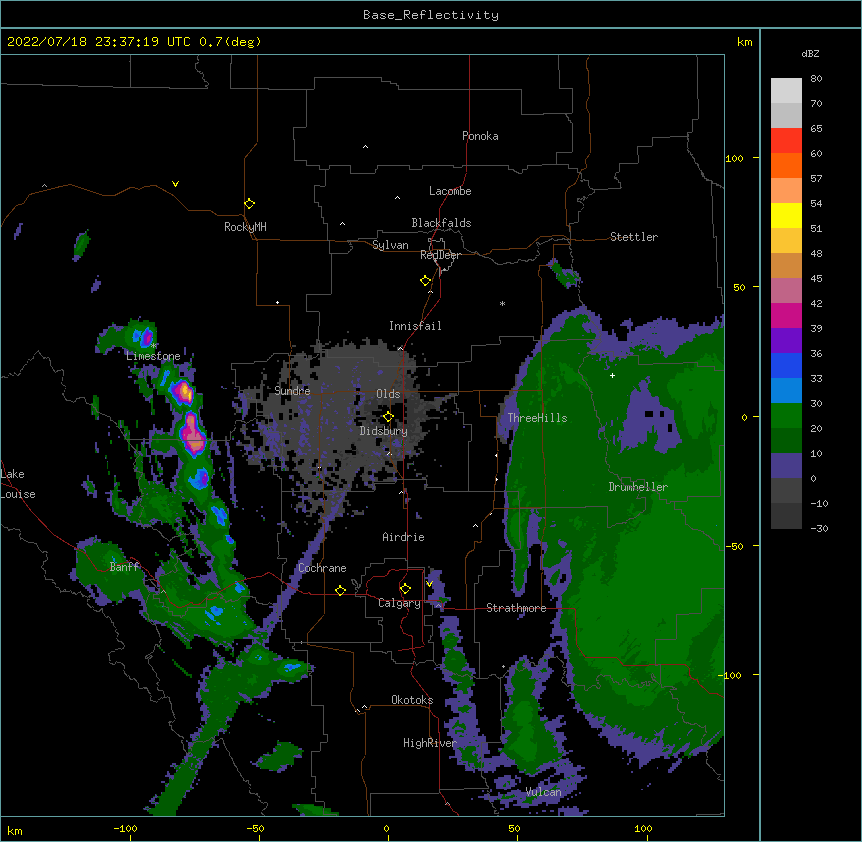Click the Base_Reflectivity title
The image size is (862, 842).
431,15
